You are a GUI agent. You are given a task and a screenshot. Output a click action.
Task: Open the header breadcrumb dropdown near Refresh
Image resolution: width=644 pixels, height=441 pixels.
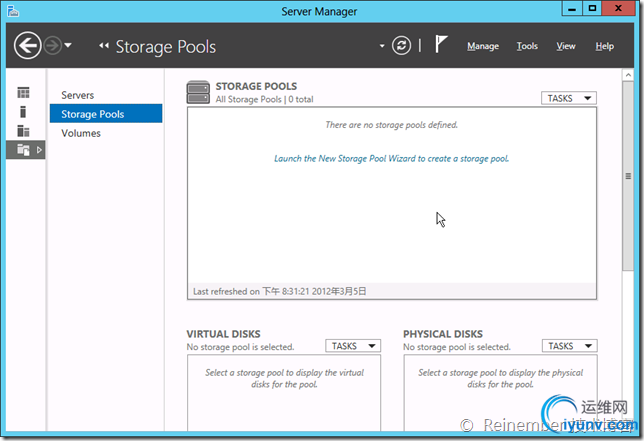(382, 46)
